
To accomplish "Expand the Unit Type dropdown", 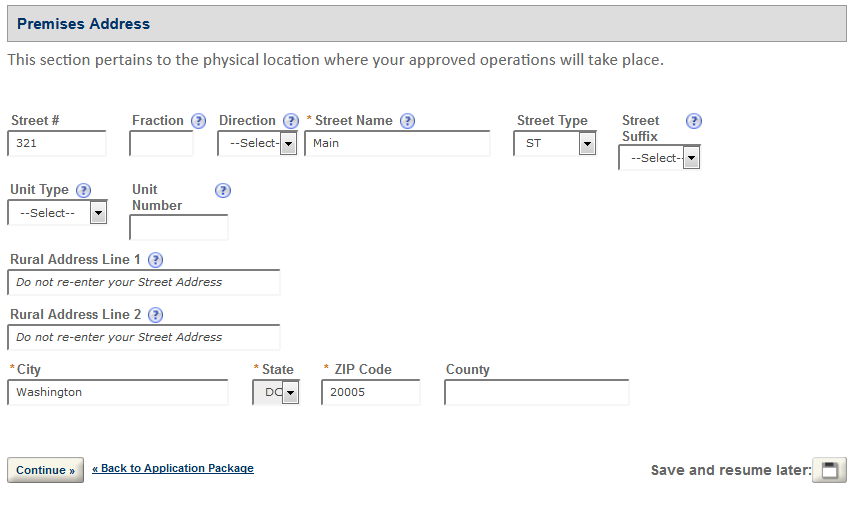I will [x=58, y=213].
